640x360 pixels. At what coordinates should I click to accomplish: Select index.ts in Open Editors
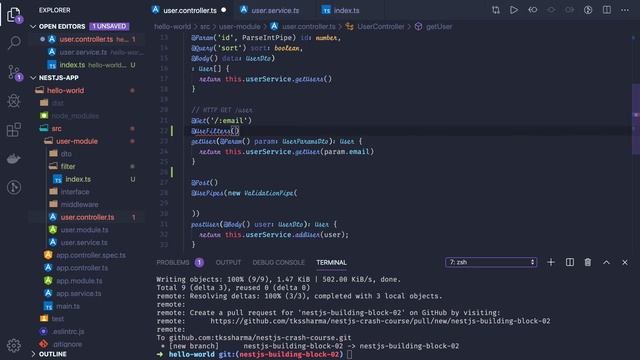tap(72, 65)
